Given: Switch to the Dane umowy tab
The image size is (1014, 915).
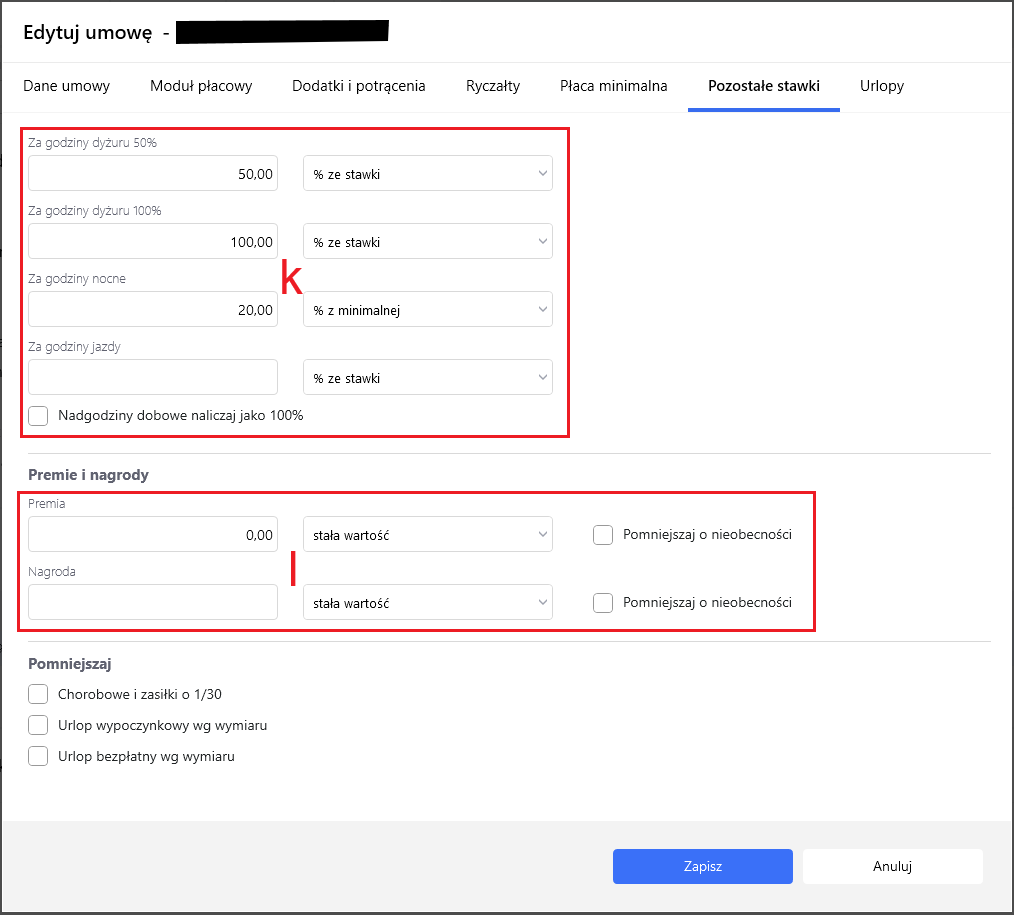Looking at the screenshot, I should point(66,86).
